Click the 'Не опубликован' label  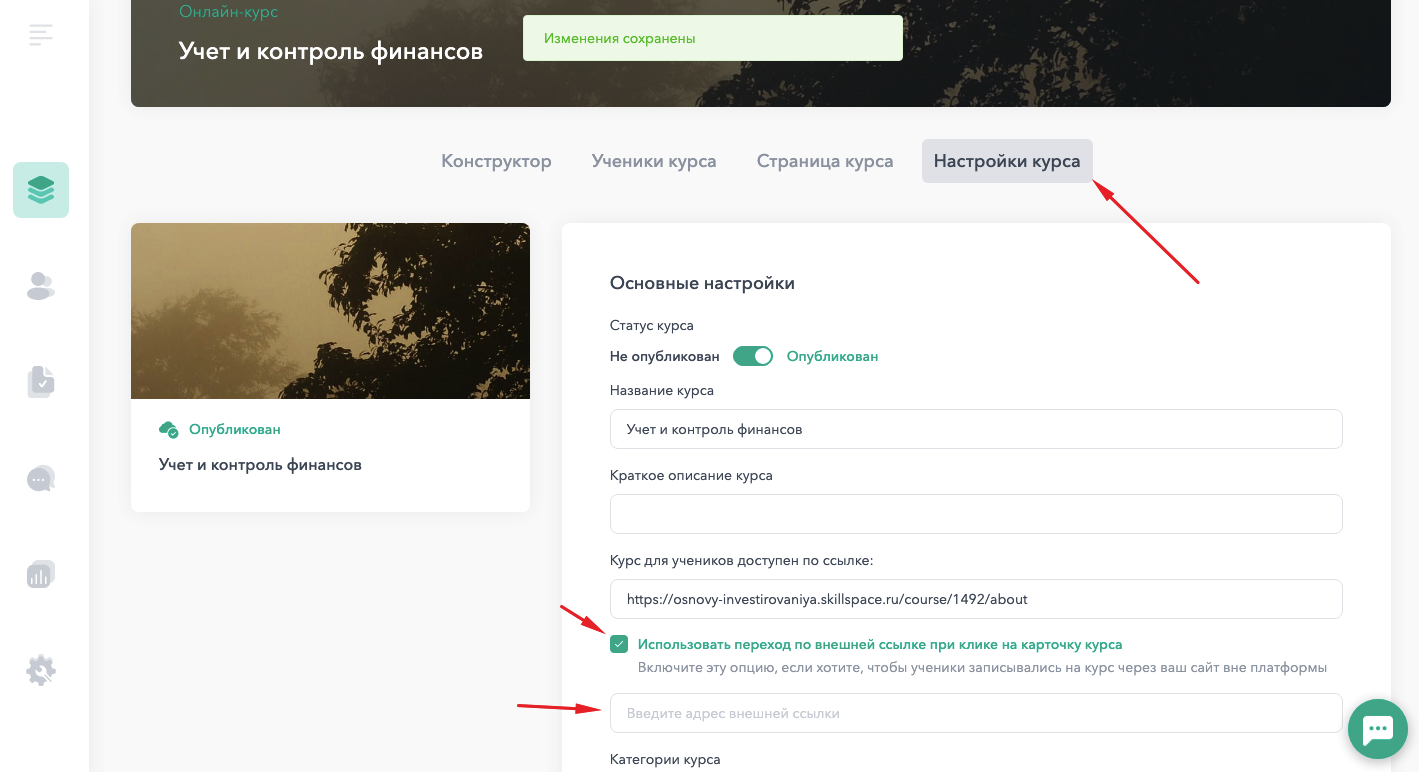665,356
